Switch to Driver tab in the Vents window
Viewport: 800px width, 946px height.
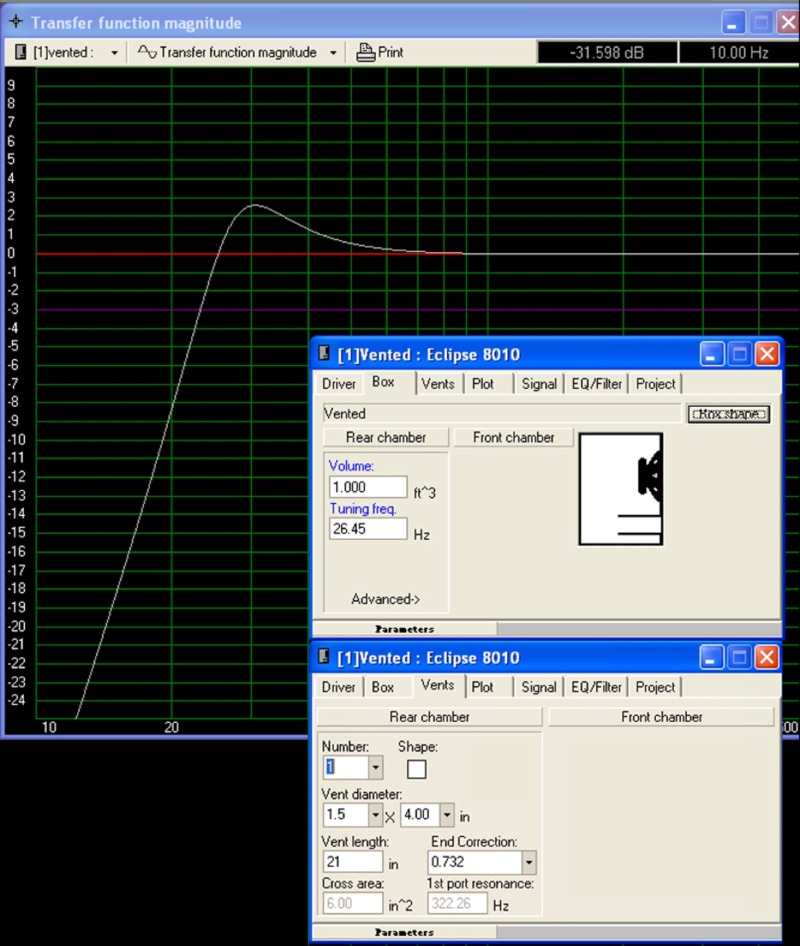coord(338,687)
